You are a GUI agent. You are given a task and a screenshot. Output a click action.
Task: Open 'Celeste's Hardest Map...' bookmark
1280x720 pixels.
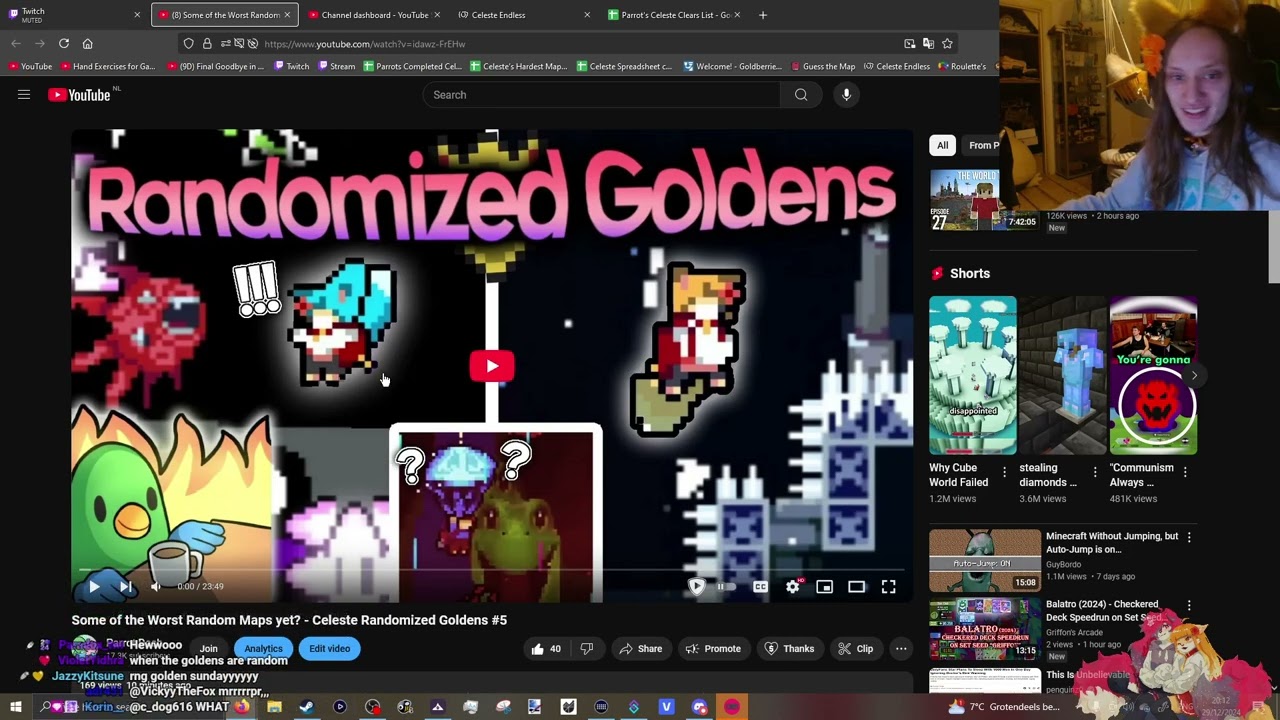[518, 67]
